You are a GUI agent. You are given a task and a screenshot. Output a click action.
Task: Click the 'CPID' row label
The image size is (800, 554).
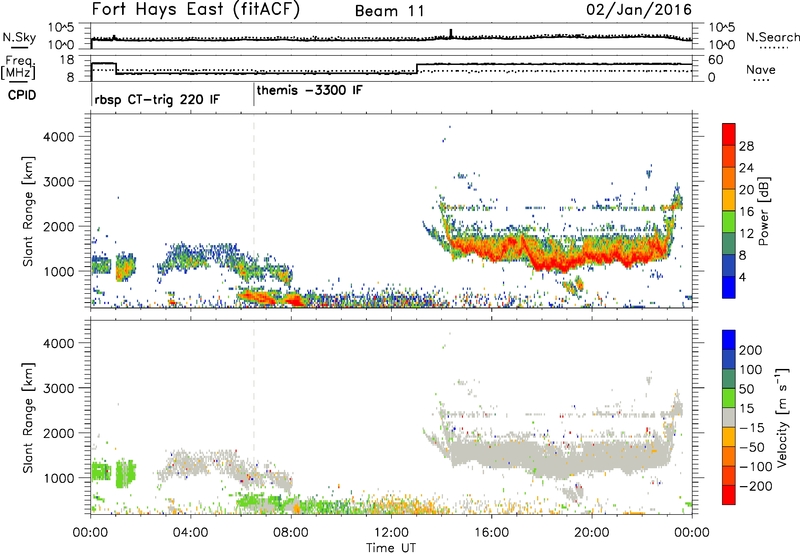[x=22, y=95]
